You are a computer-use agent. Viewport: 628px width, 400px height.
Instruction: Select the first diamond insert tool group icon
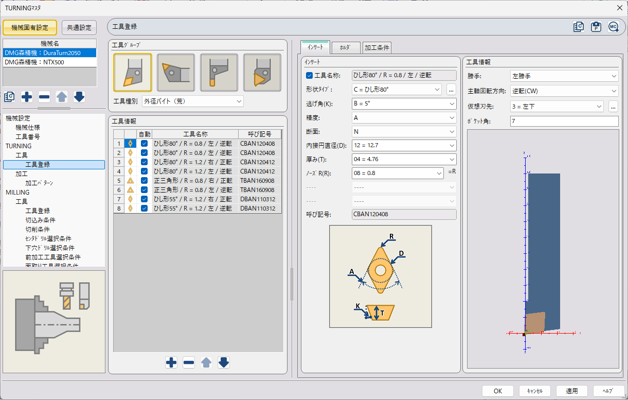(133, 73)
